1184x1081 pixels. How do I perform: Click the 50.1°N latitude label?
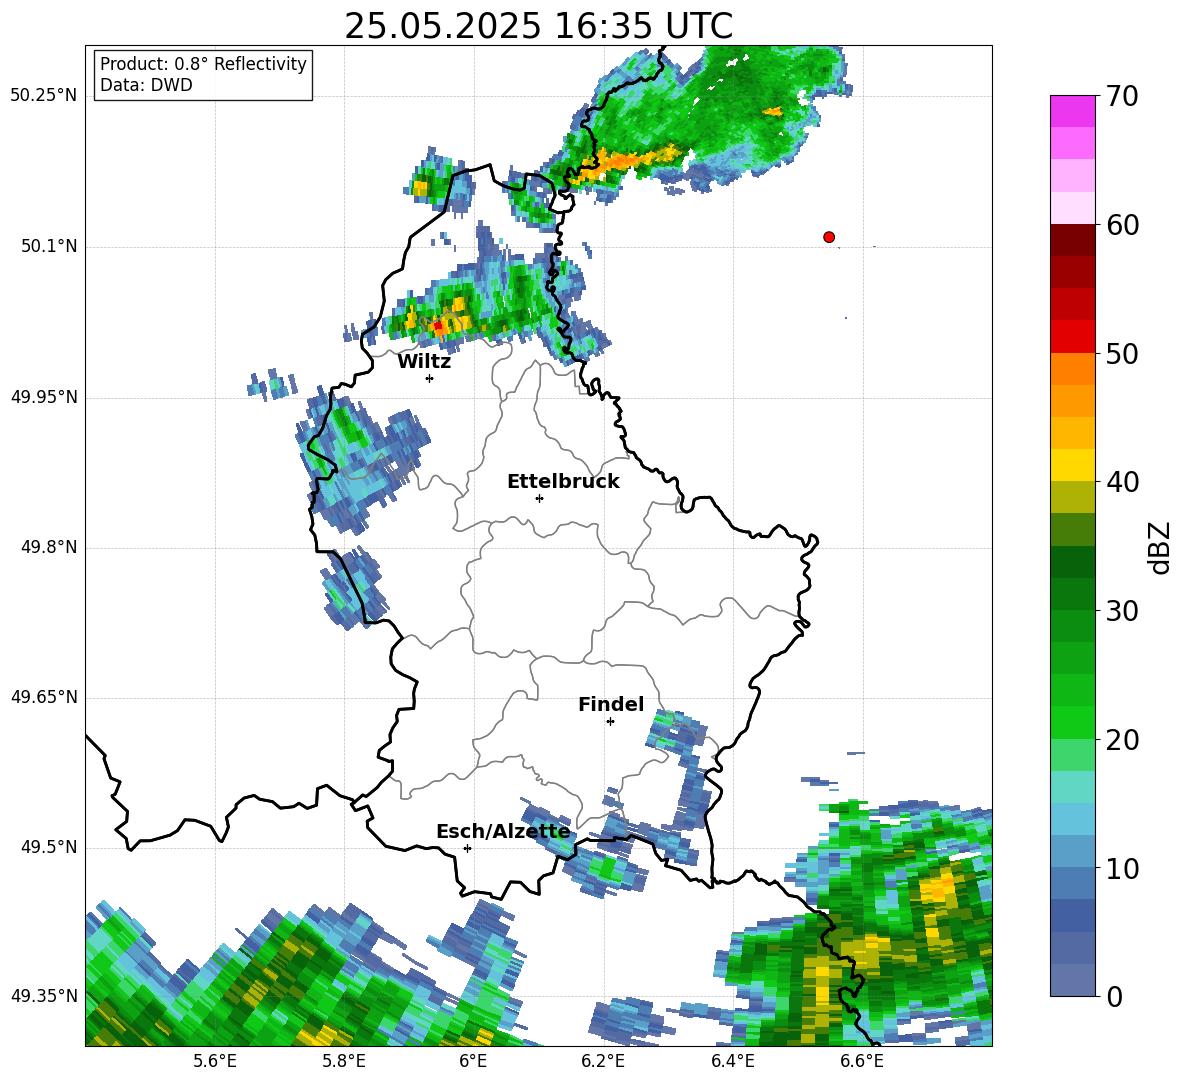(x=49, y=247)
